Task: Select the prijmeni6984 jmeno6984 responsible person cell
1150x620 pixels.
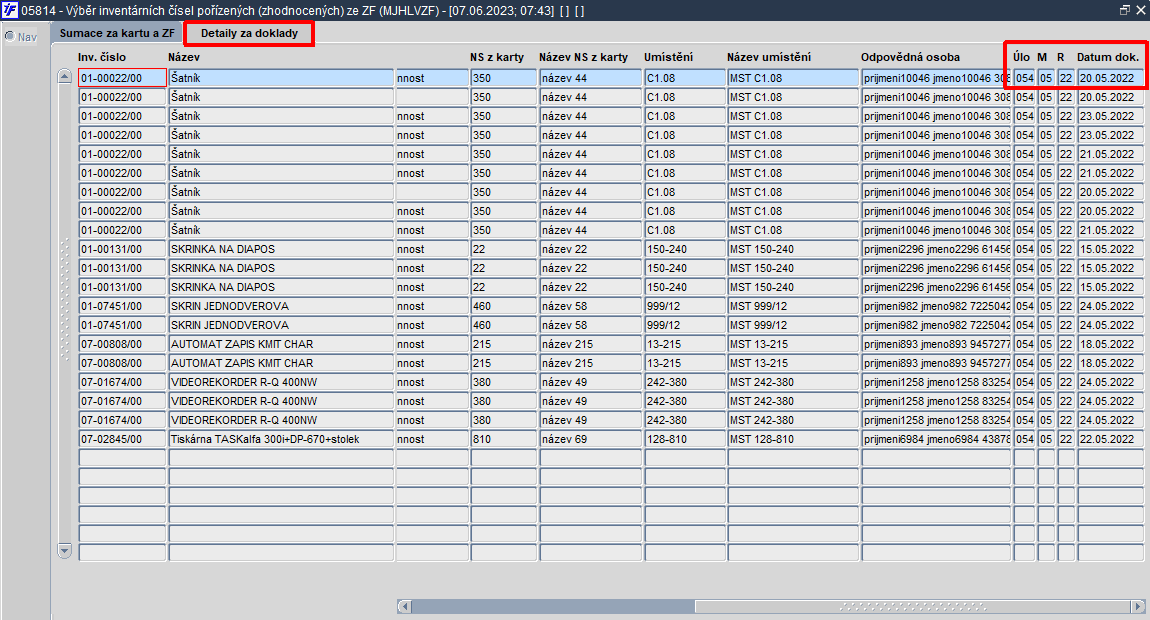Action: point(936,439)
